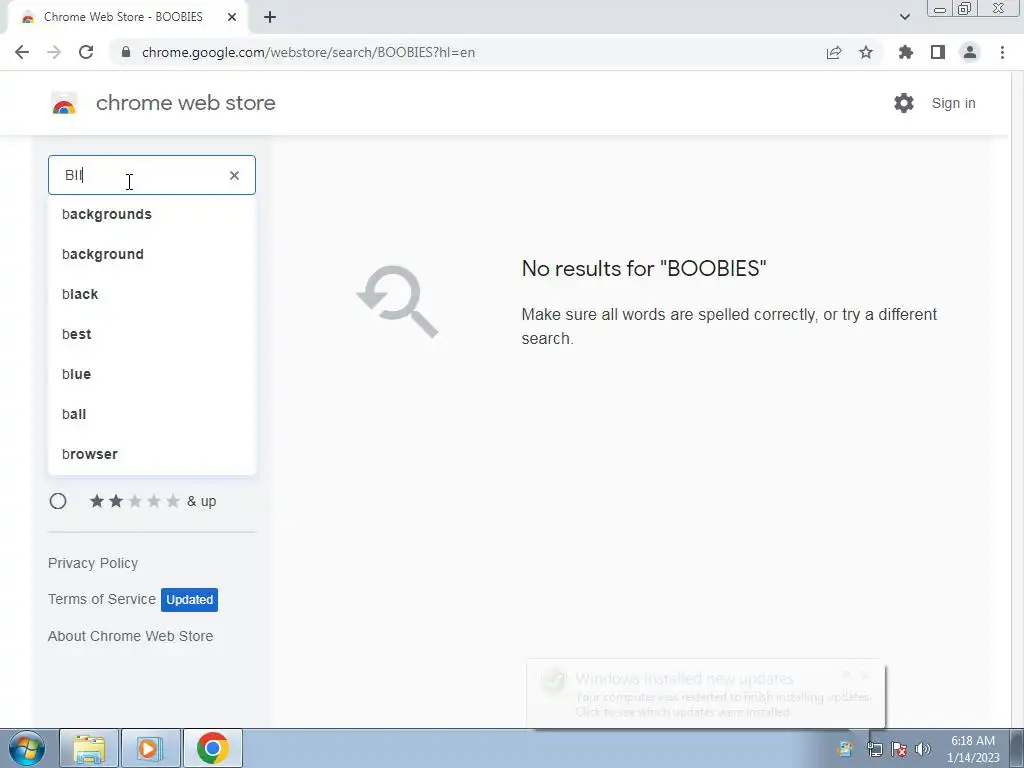Choose the 'backgrounds' suggestion

(152, 214)
